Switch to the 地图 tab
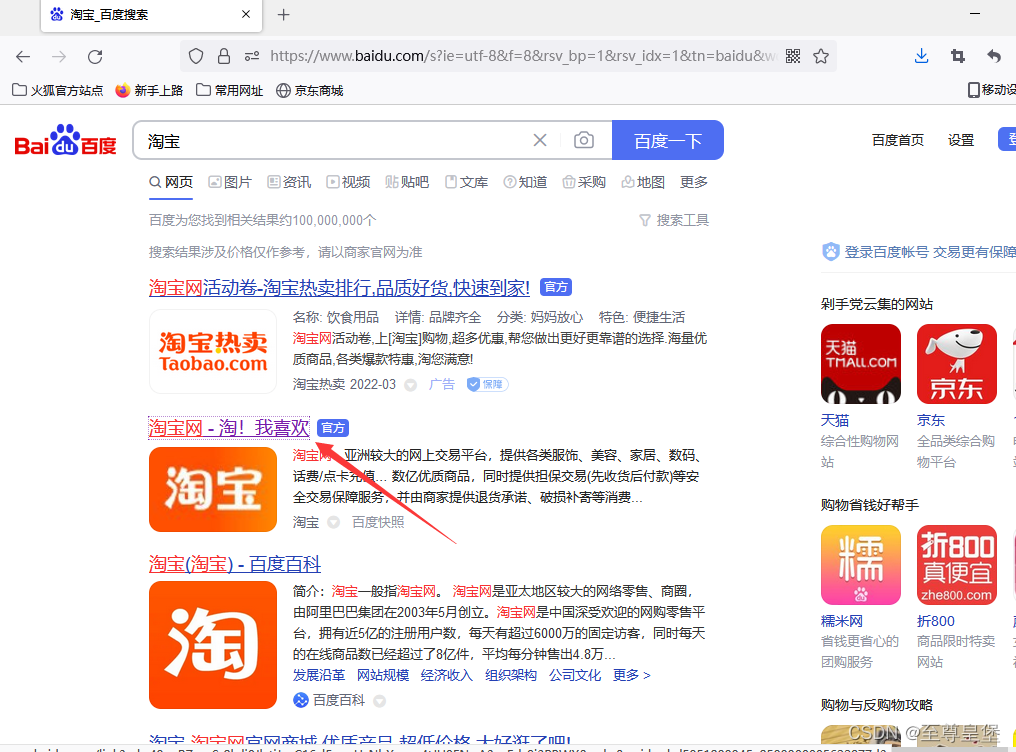This screenshot has height=752, width=1016. pyautogui.click(x=643, y=182)
